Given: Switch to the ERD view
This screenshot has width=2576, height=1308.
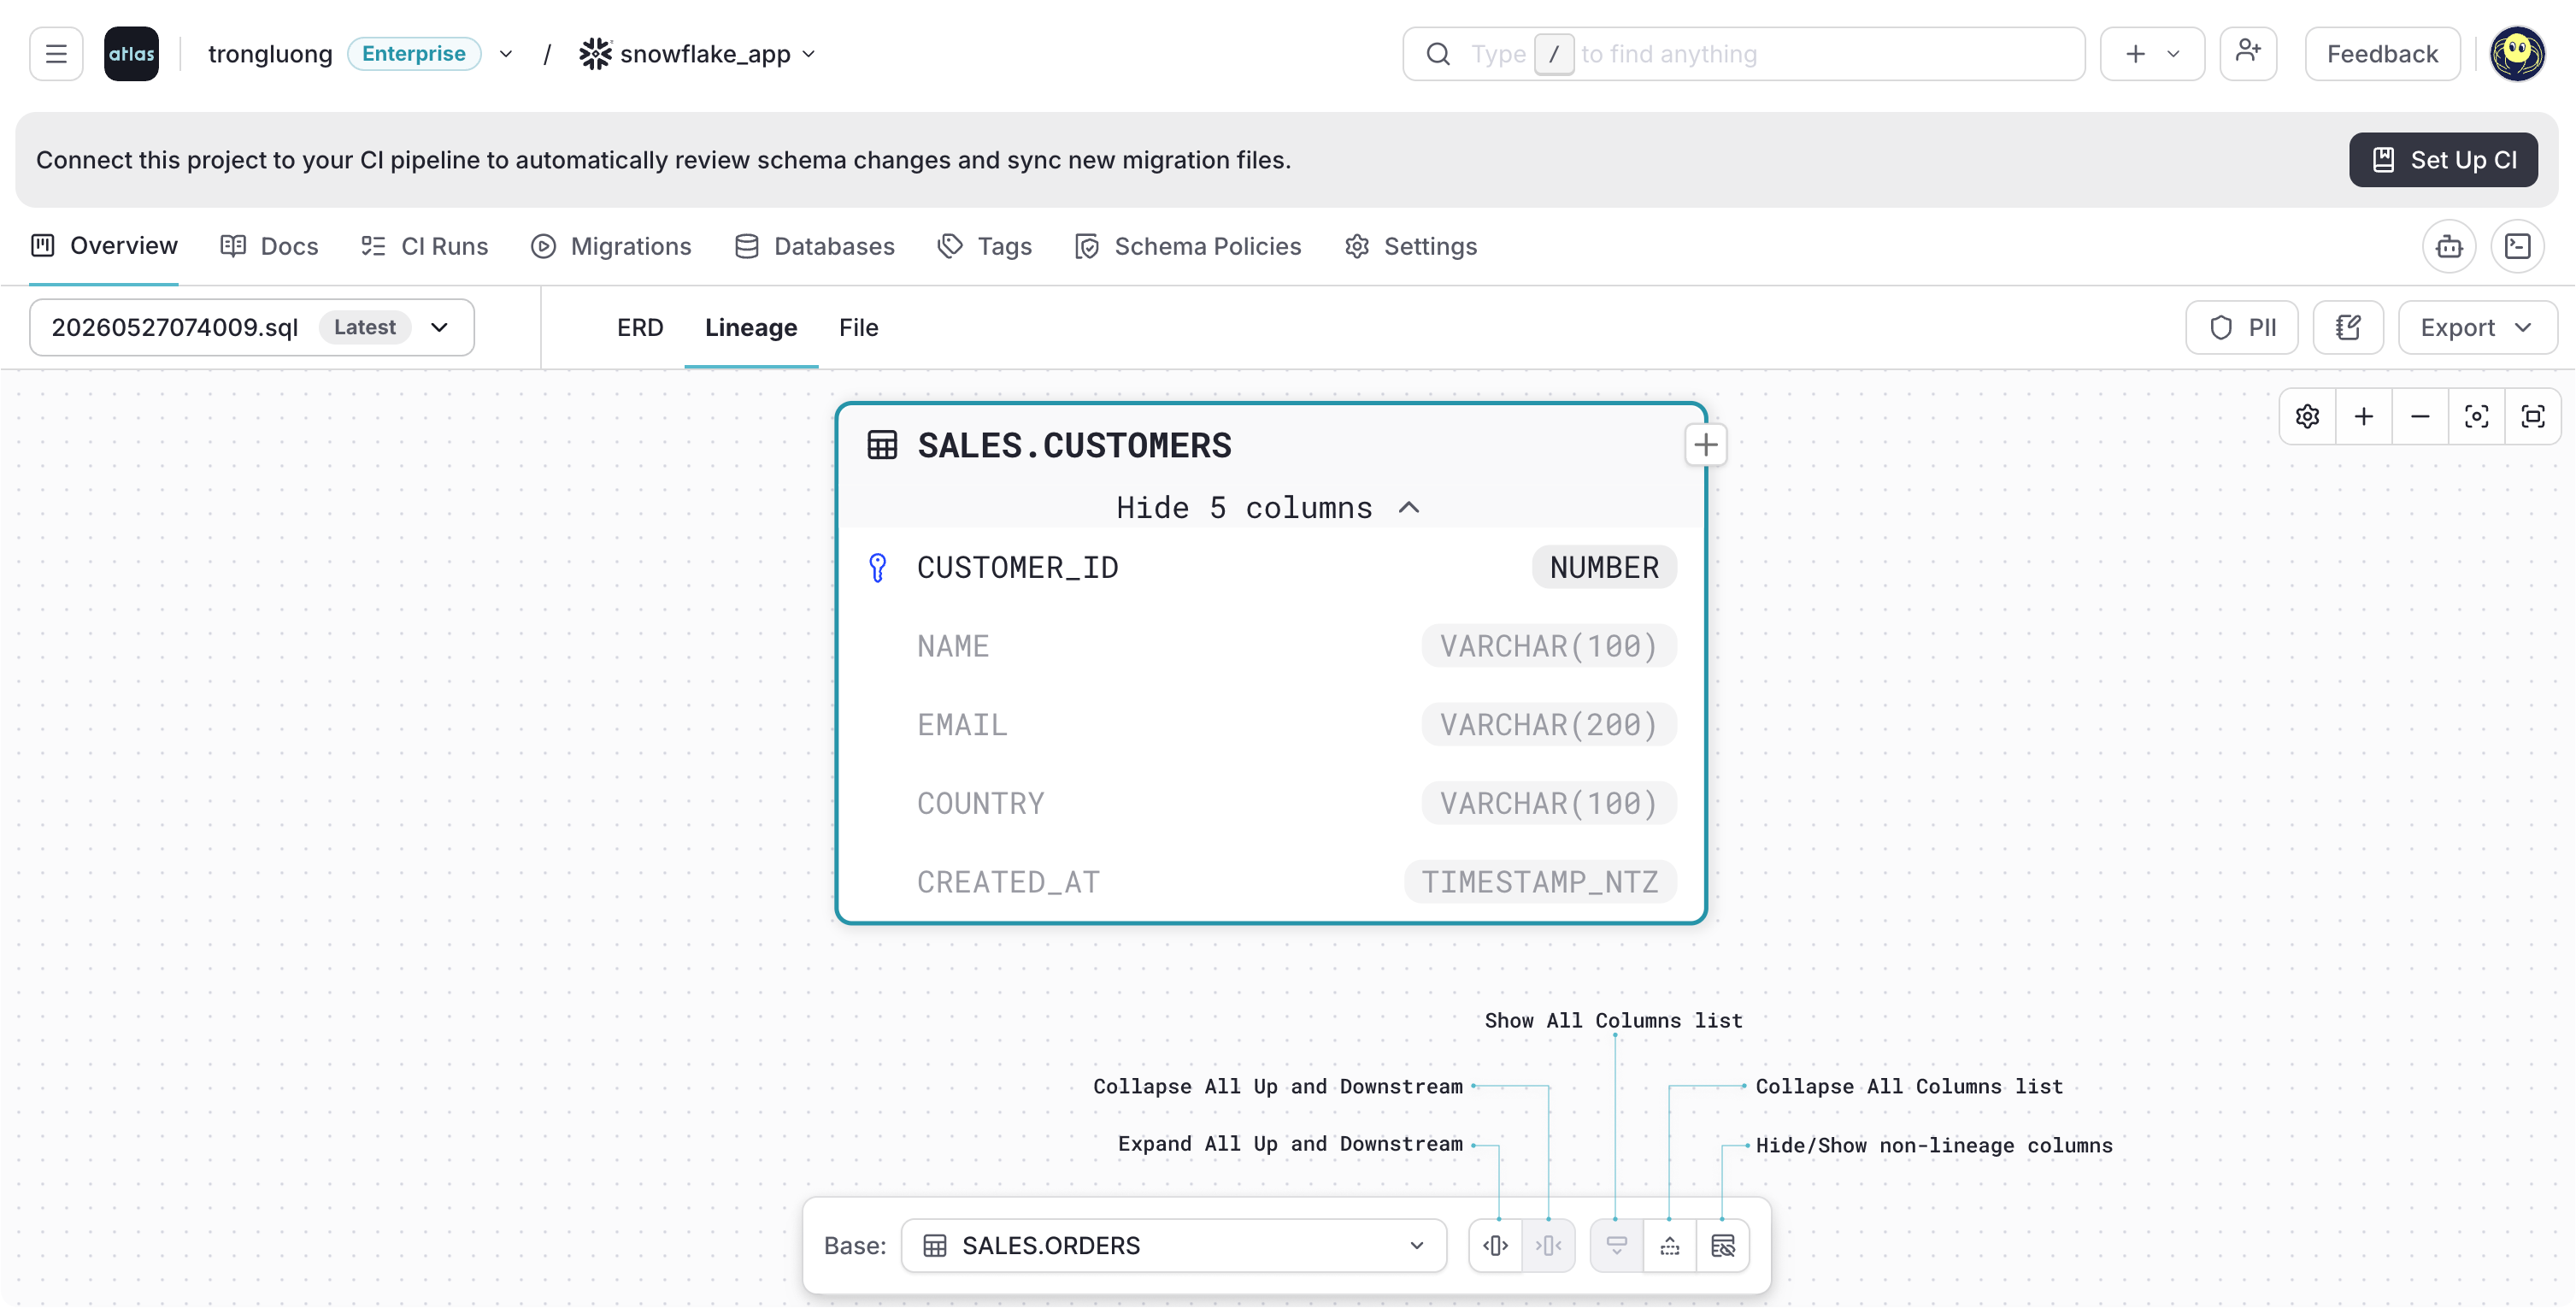Looking at the screenshot, I should [x=640, y=327].
